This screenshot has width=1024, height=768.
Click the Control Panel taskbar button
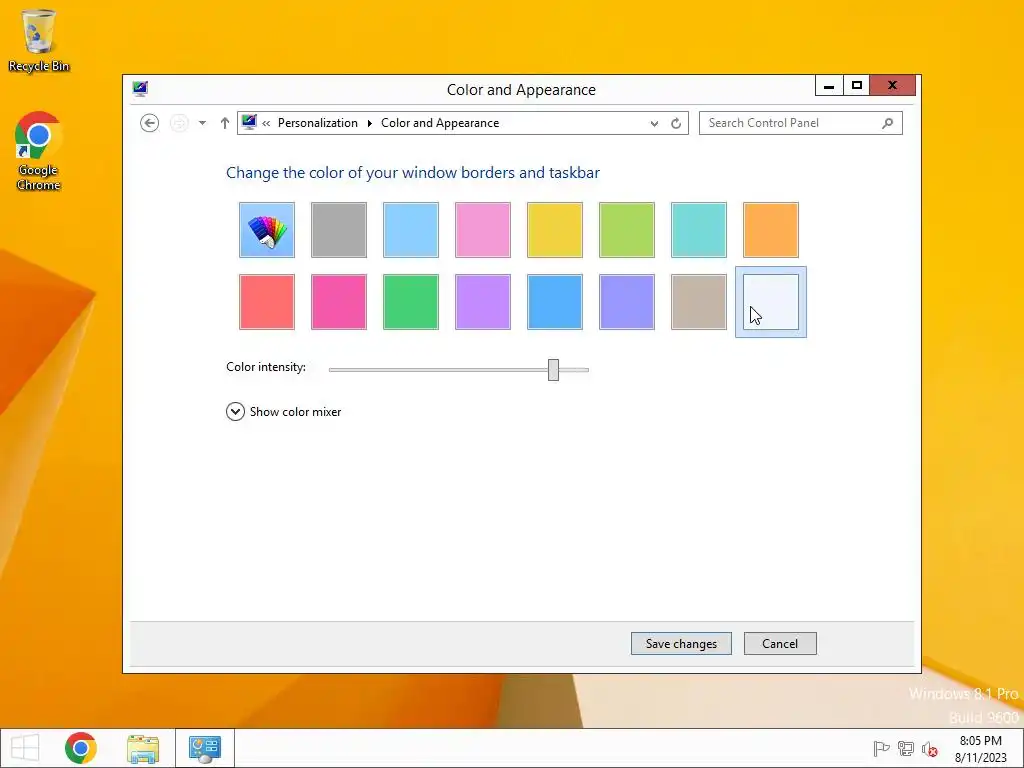point(205,748)
